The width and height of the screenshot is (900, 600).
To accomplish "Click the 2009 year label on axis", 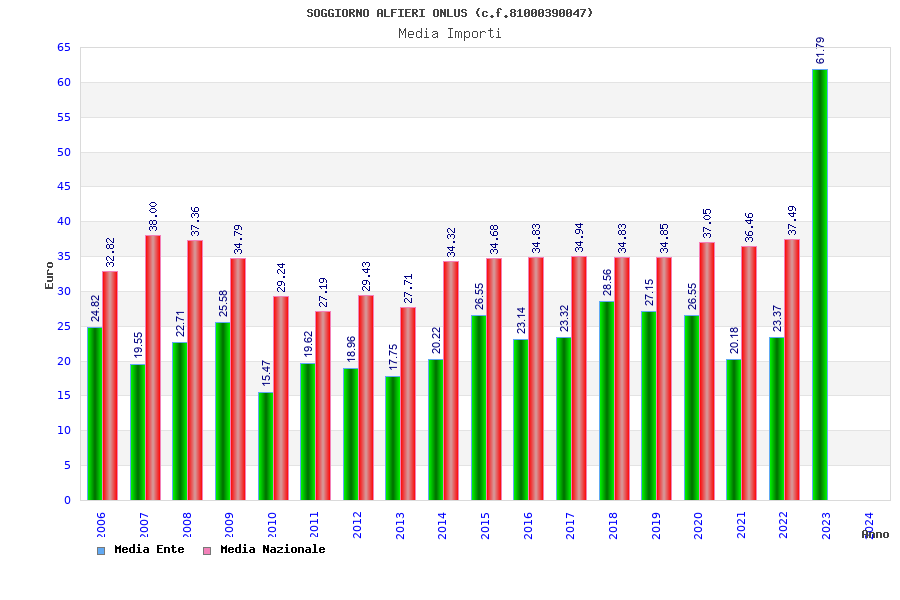I will click(x=230, y=525).
